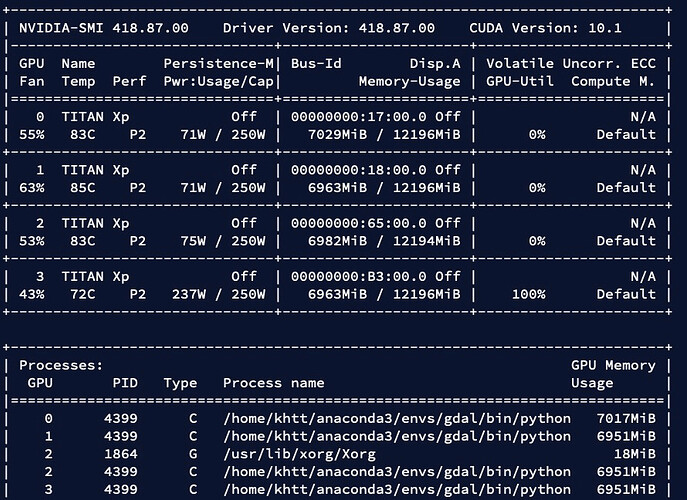Viewport: 687px width, 500px height.
Task: Click the 100% GPU utilization value
Action: (526, 294)
